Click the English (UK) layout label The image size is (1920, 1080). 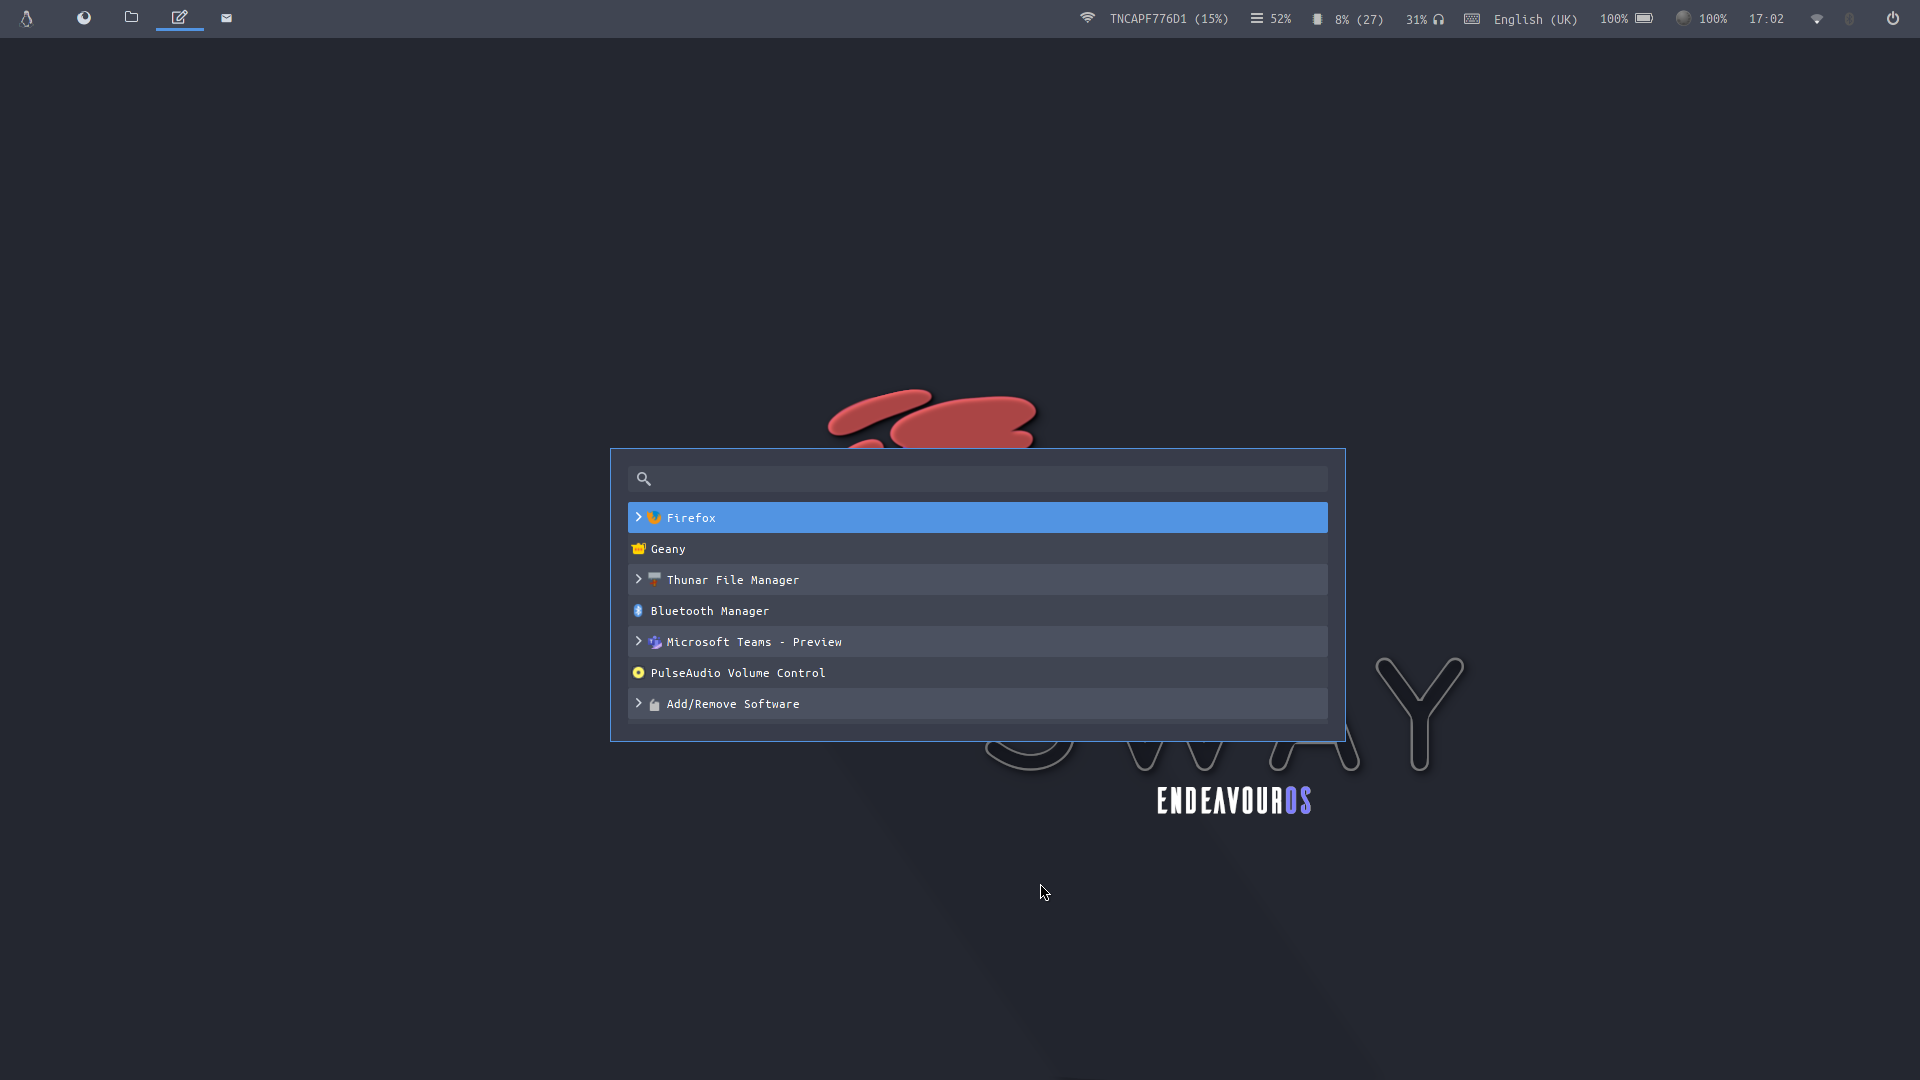[x=1536, y=19]
